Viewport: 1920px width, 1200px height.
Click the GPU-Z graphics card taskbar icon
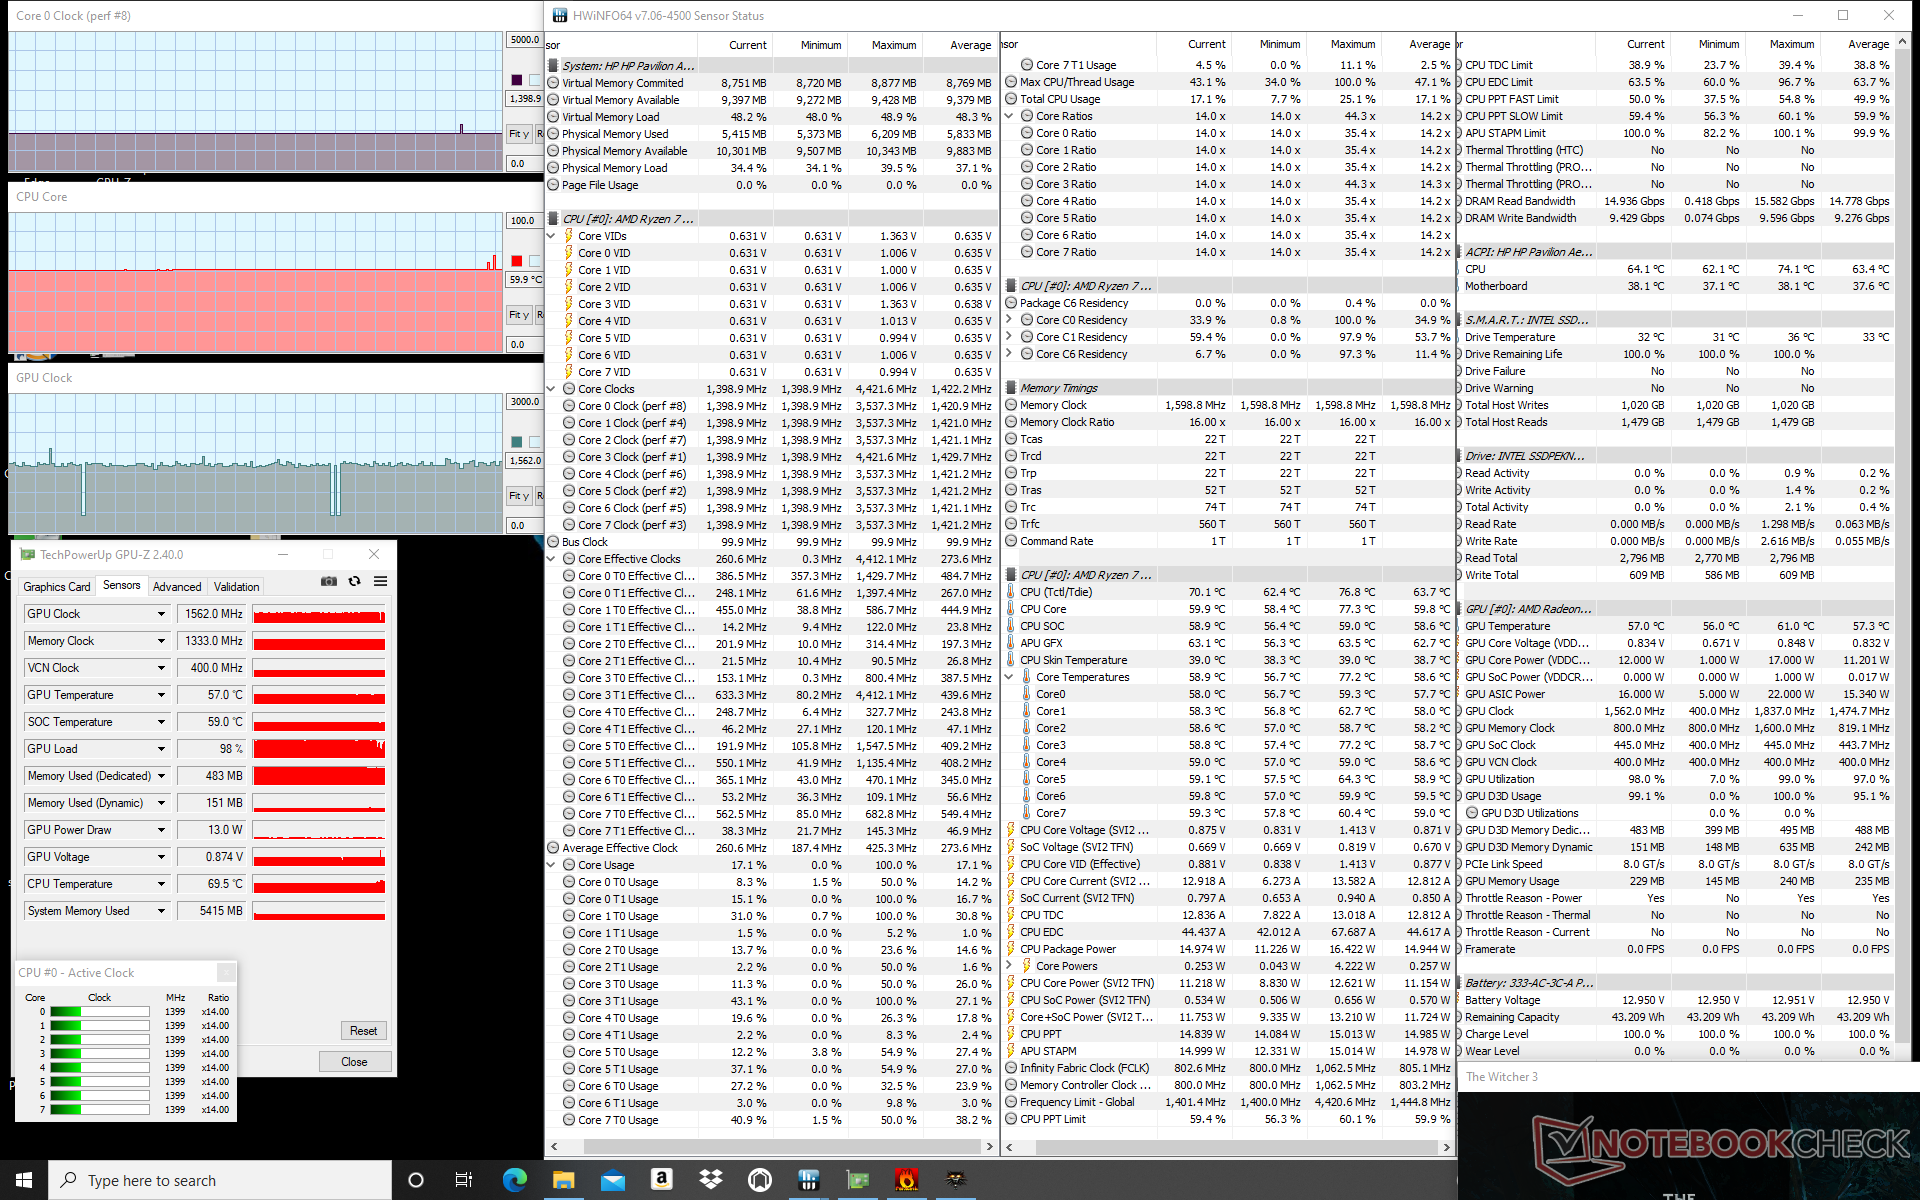point(858,1180)
